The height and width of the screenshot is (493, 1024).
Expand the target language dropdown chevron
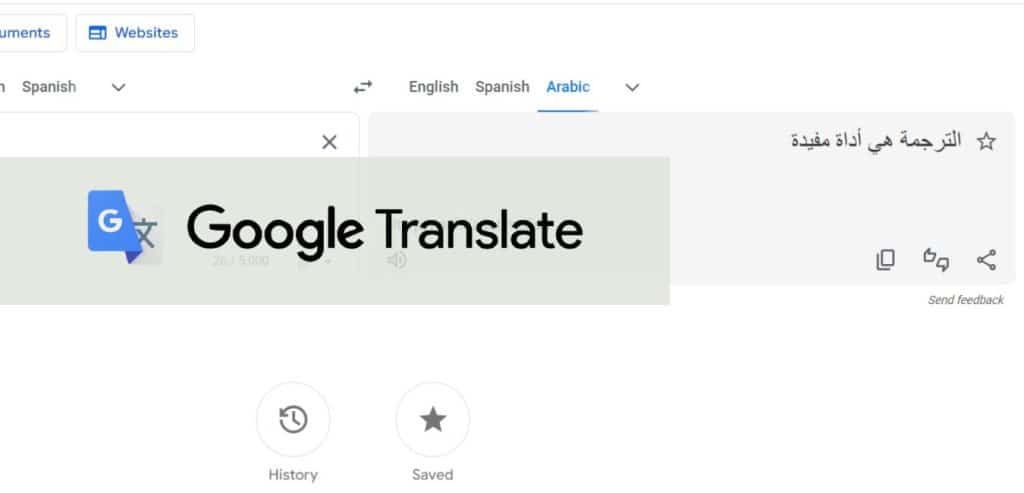(x=632, y=87)
